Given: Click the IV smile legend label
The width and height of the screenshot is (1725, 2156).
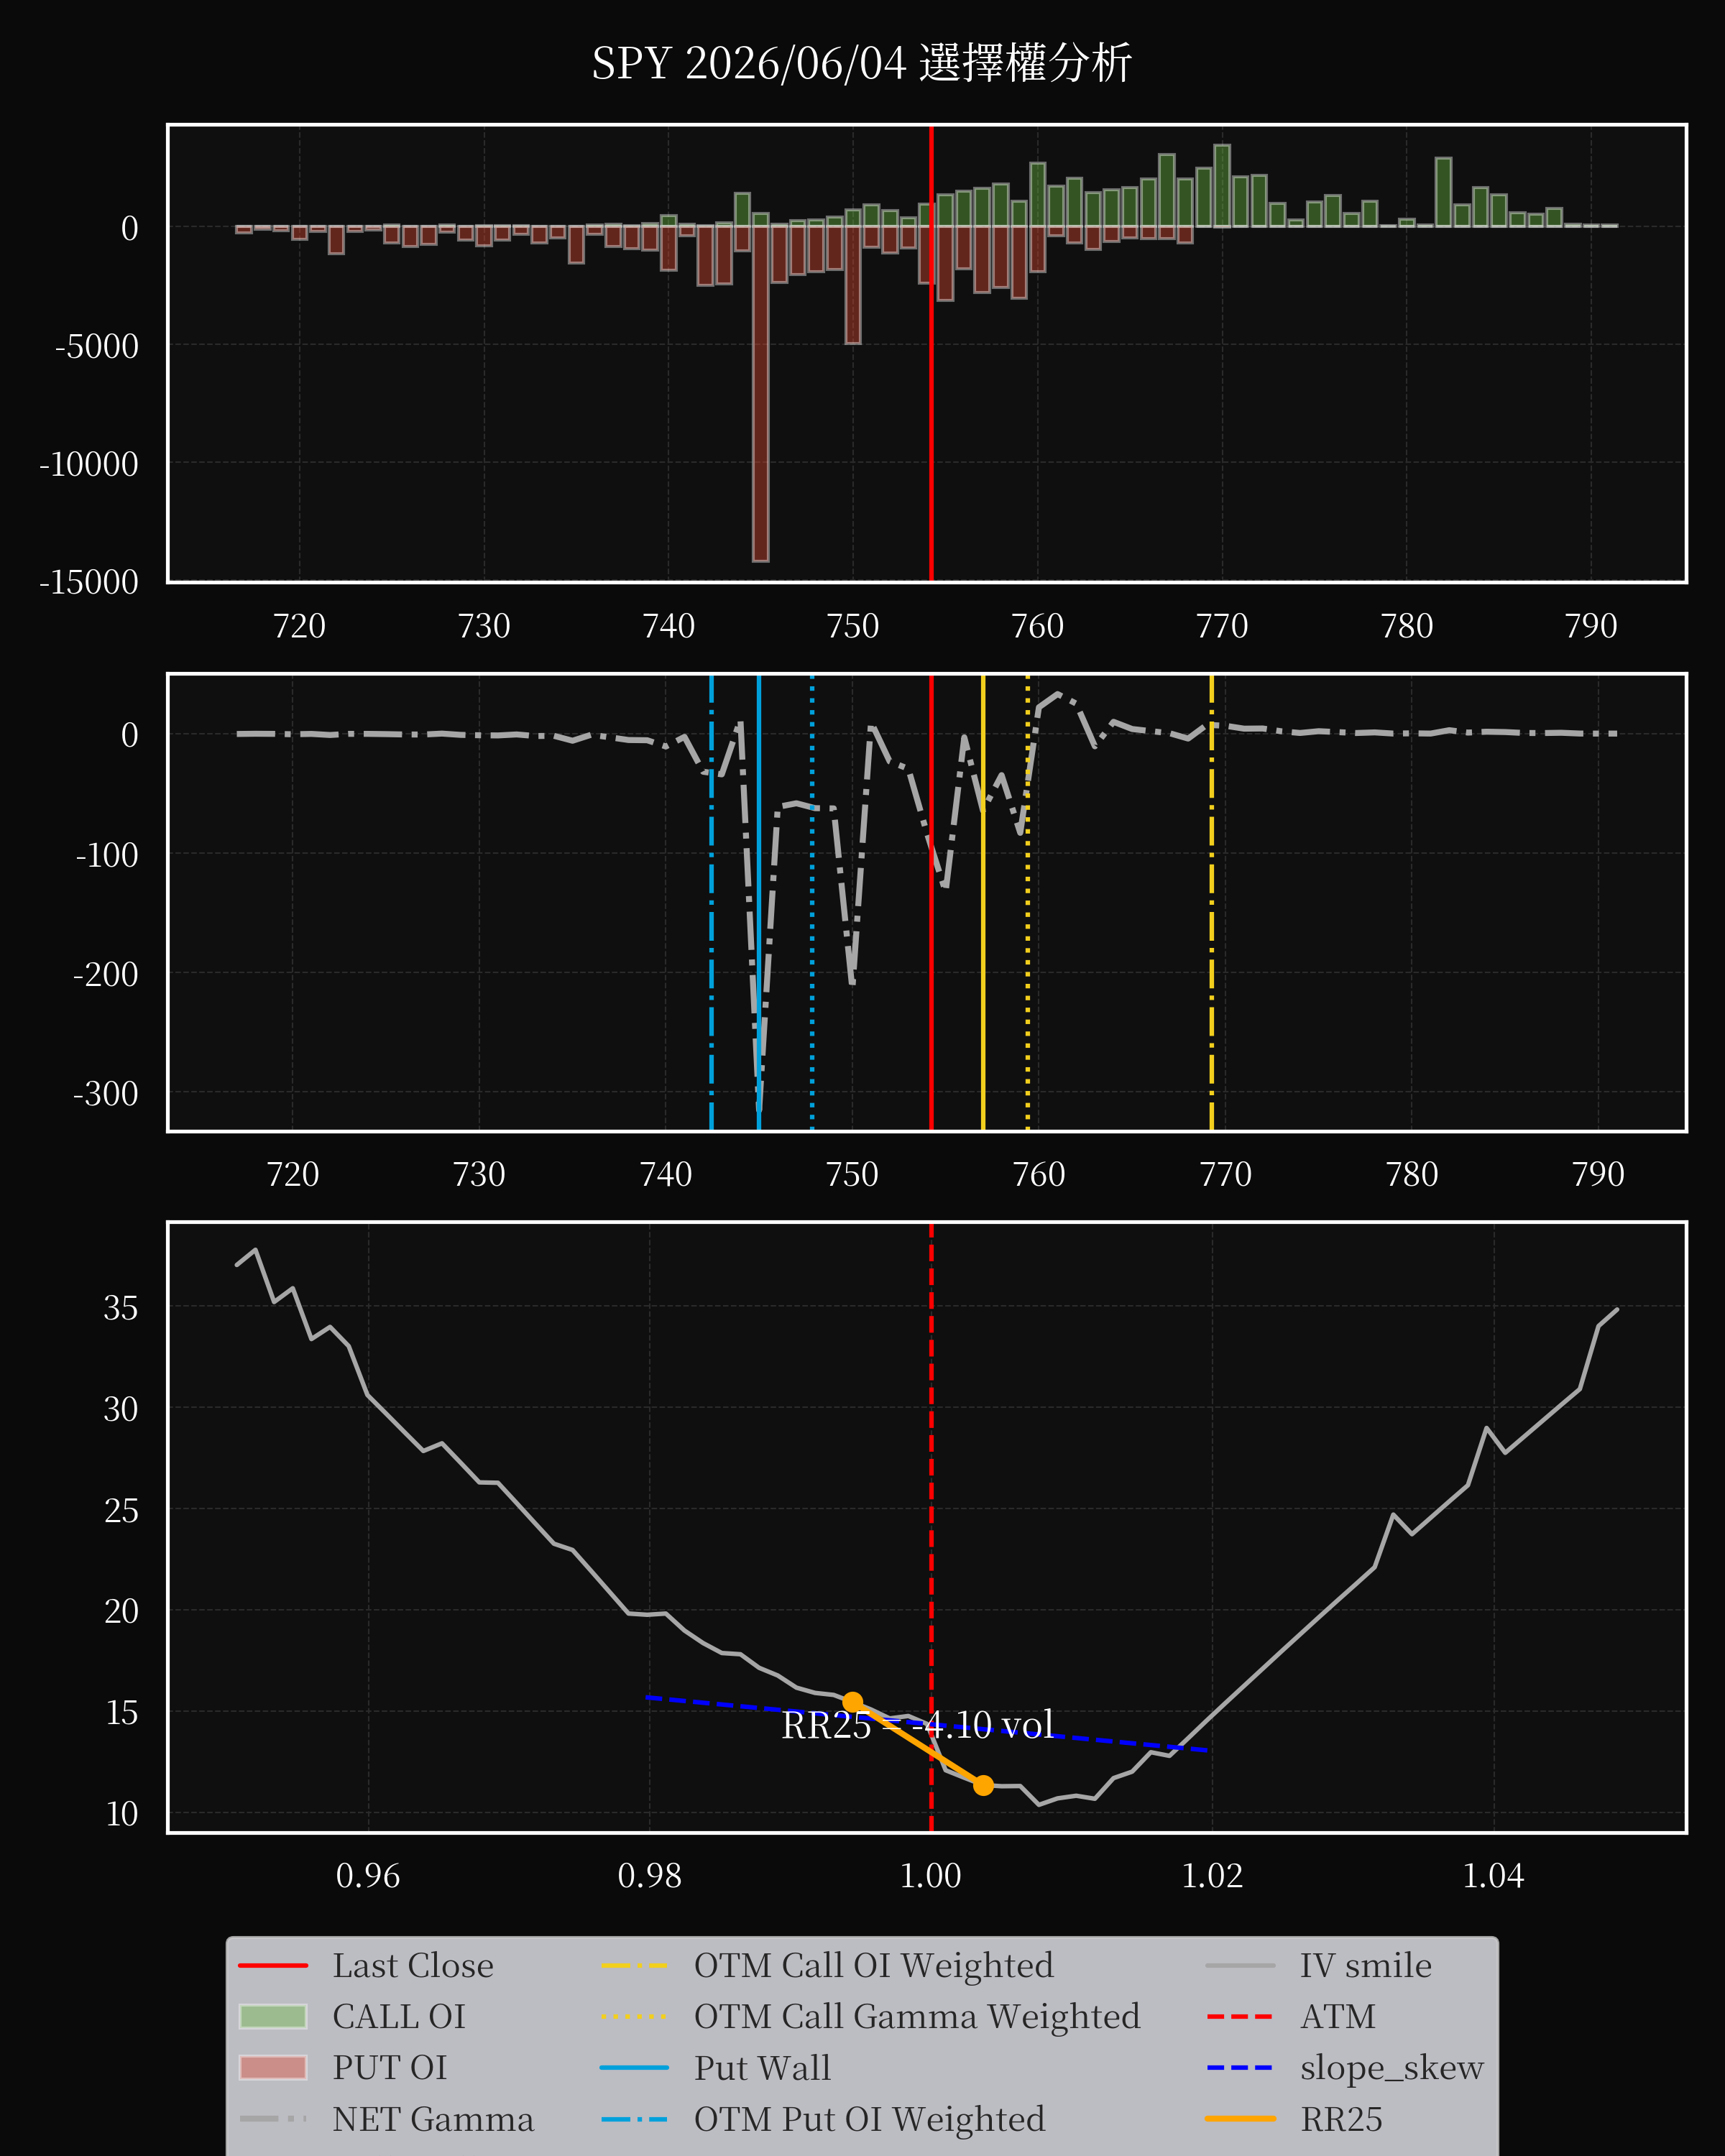Looking at the screenshot, I should [1366, 1966].
